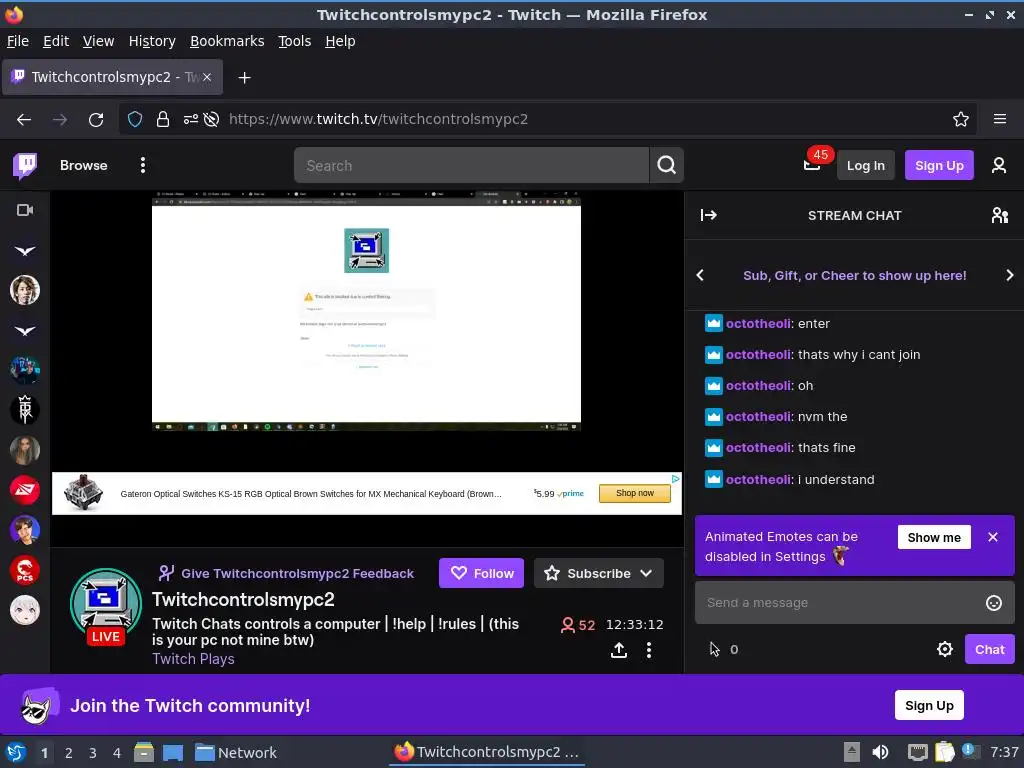The image size is (1024, 768).
Task: Click the followed channels camera icon in sidebar
Action: 25,210
